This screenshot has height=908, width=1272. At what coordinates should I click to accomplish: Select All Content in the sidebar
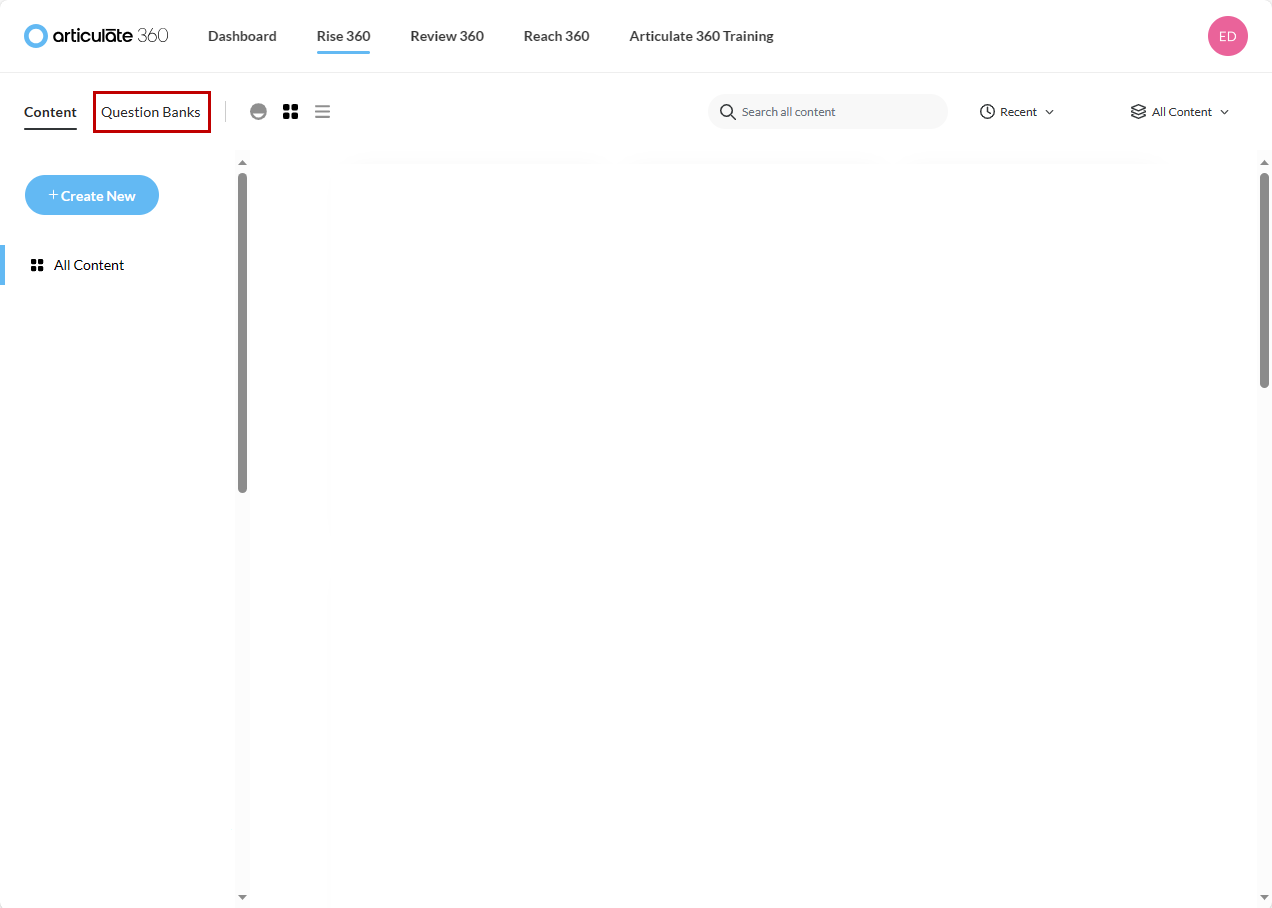[x=77, y=265]
